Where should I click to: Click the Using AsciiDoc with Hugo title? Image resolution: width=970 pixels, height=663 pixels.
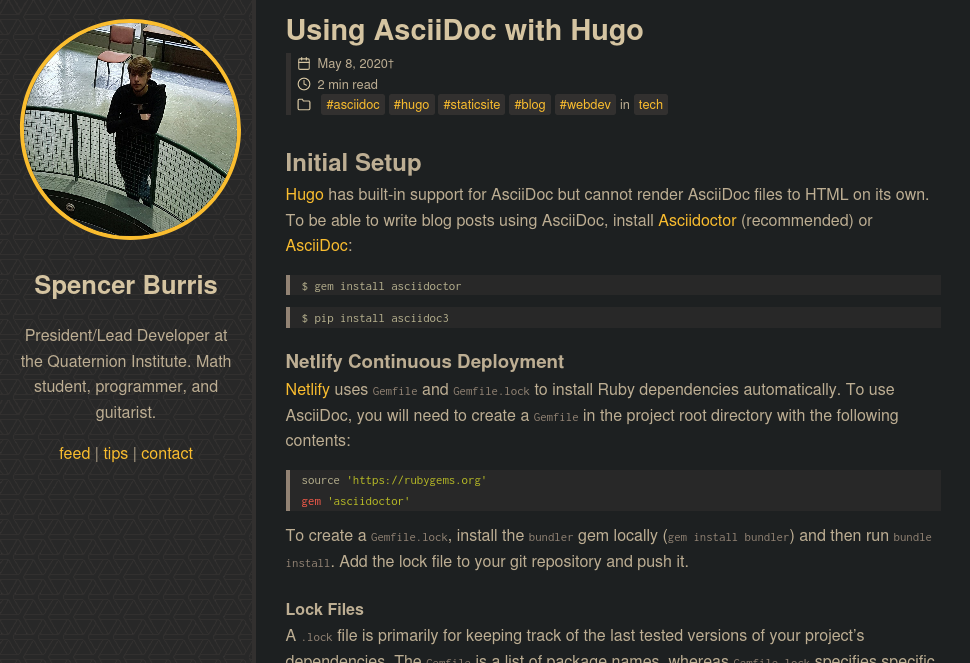[x=465, y=30]
